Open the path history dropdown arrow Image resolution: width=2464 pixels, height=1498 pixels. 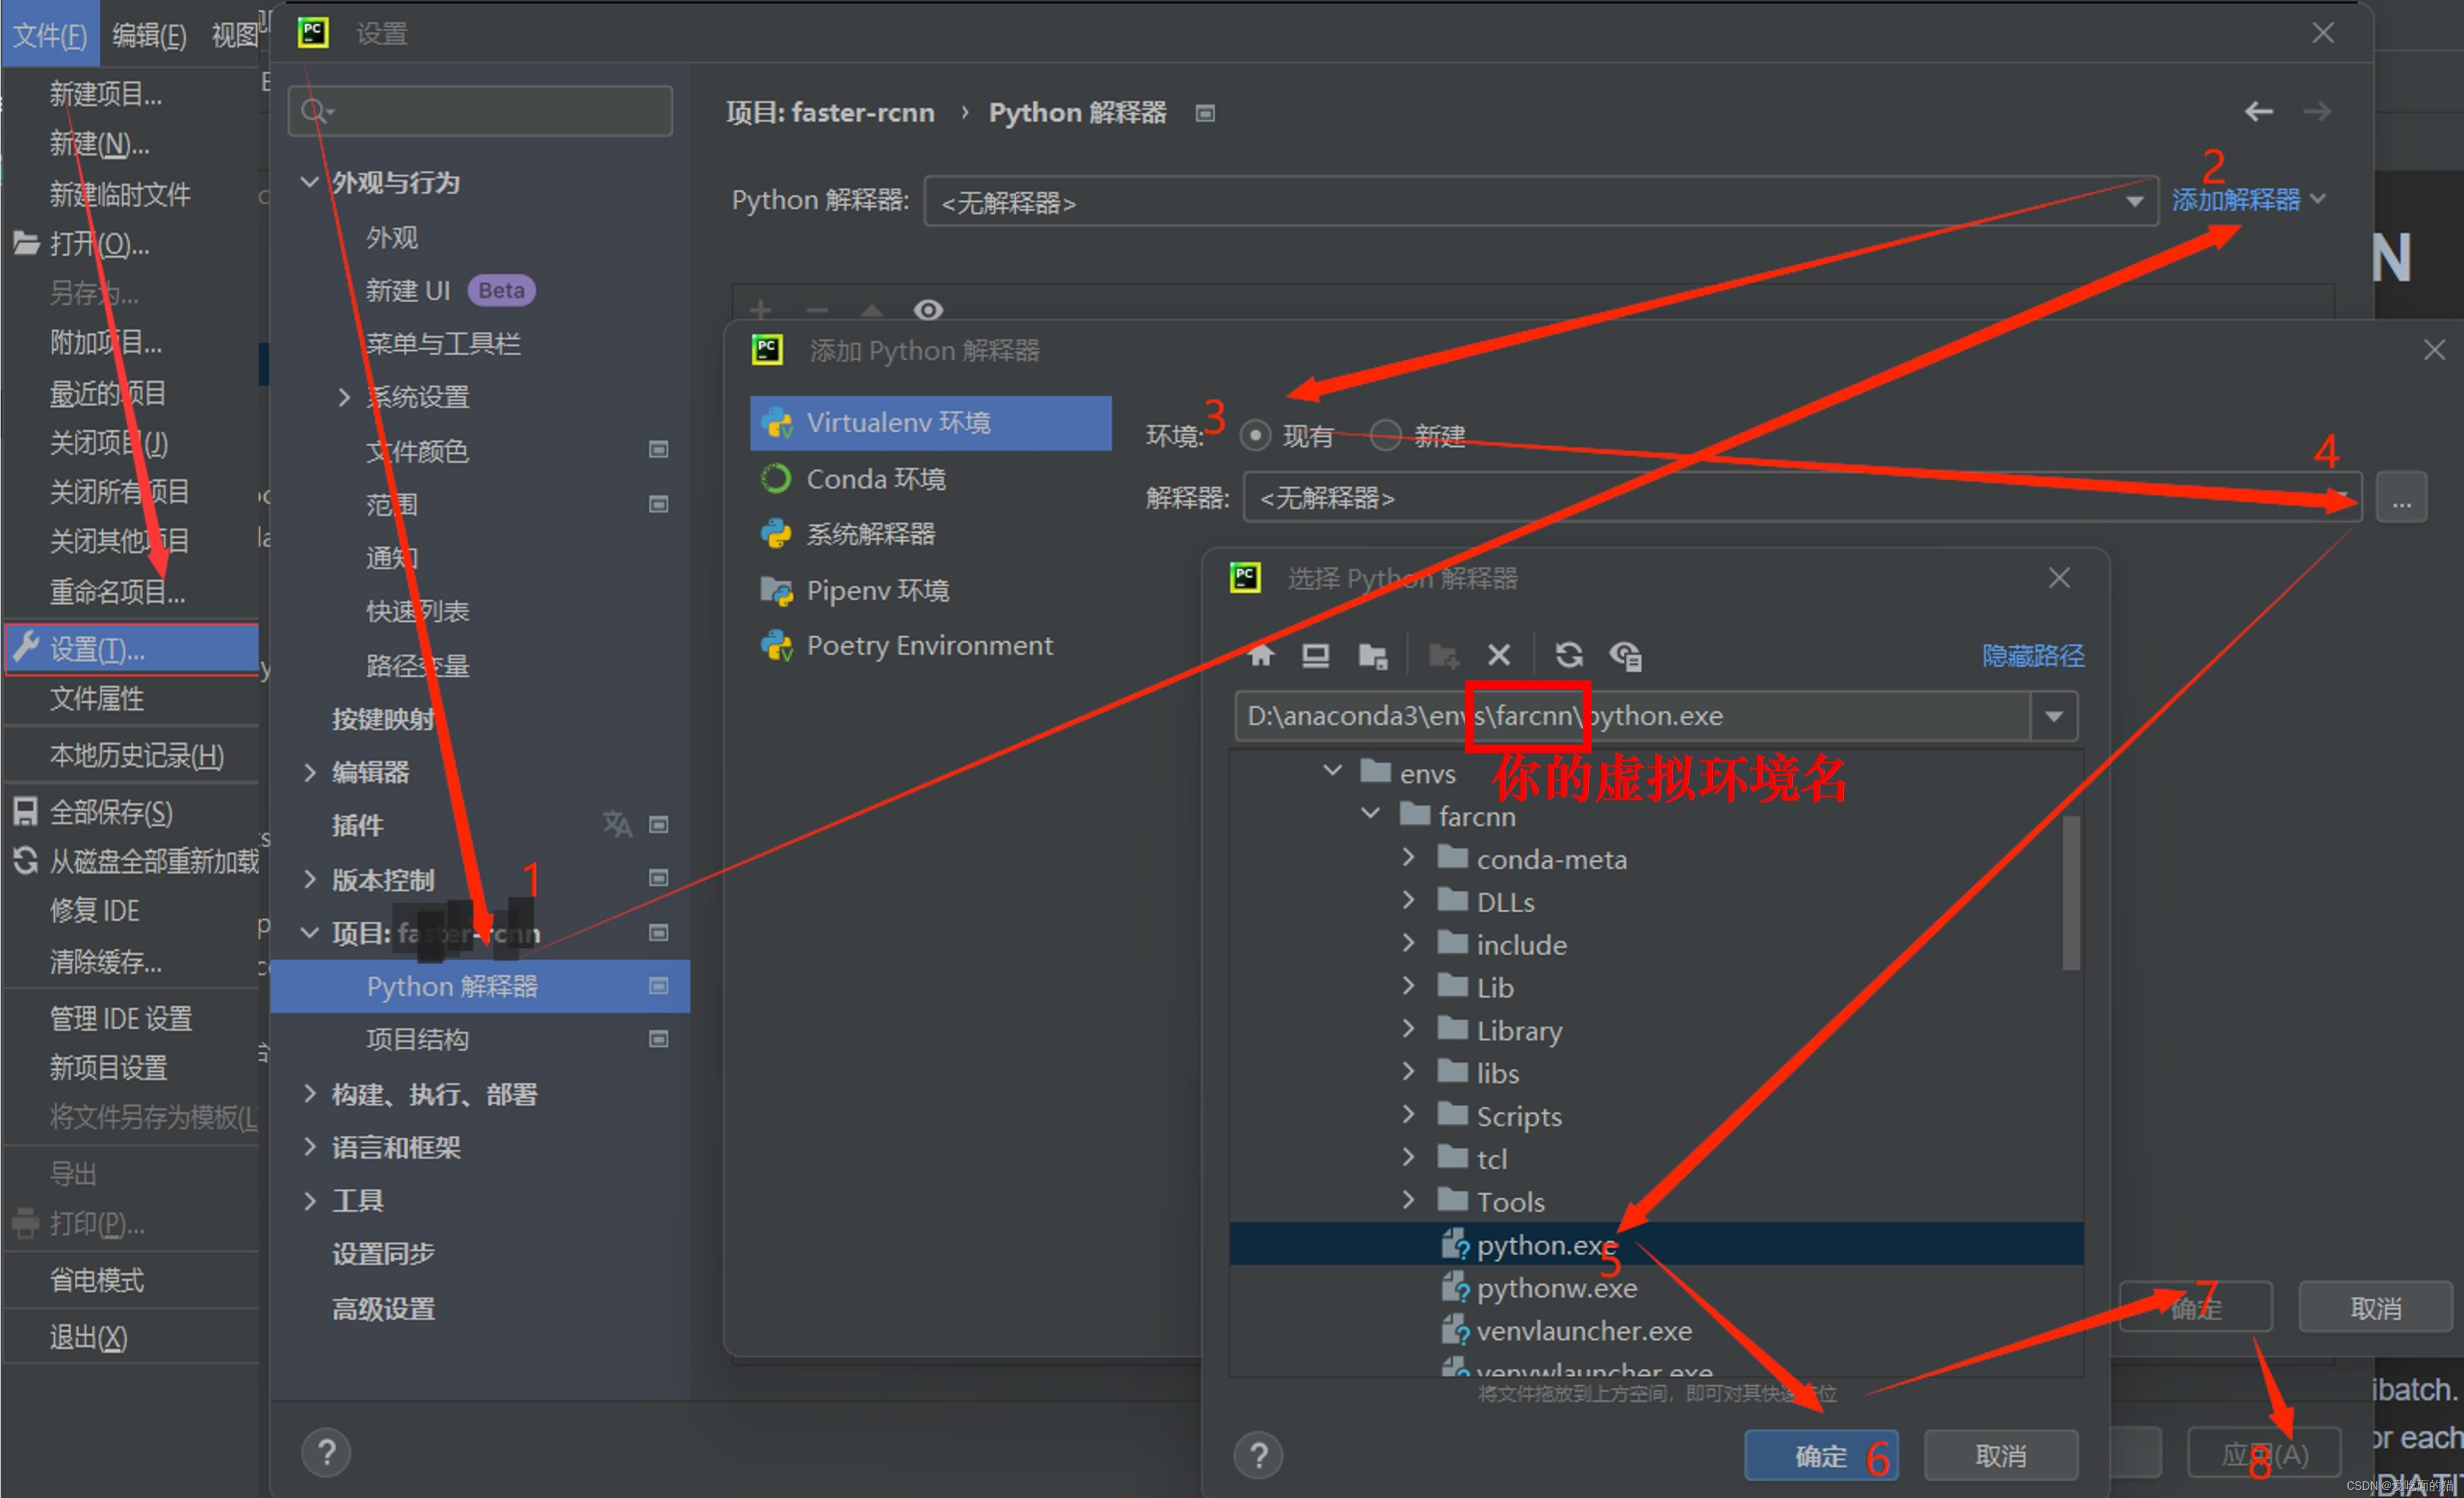(x=2053, y=716)
